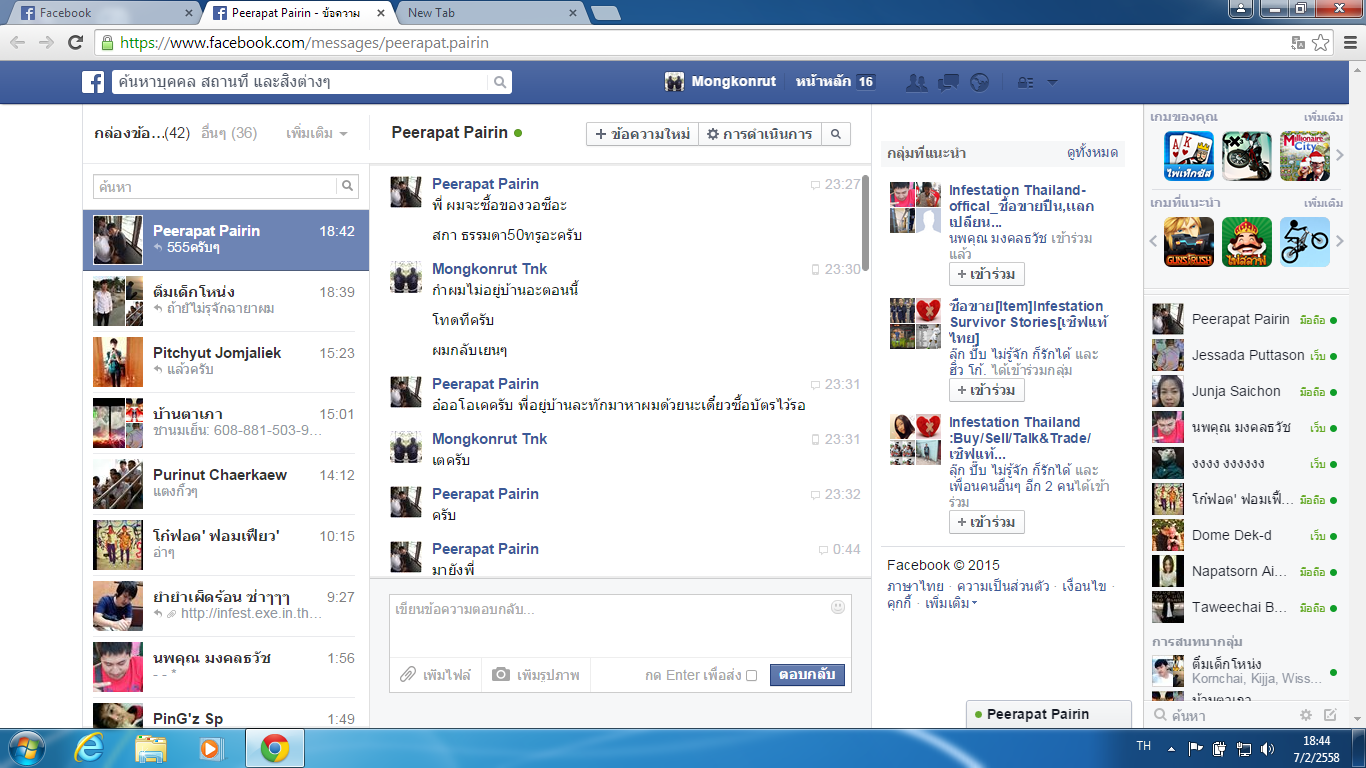1366x768 pixels.
Task: Open บ้านตาเภา conversation in inbox
Action: pyautogui.click(x=226, y=423)
